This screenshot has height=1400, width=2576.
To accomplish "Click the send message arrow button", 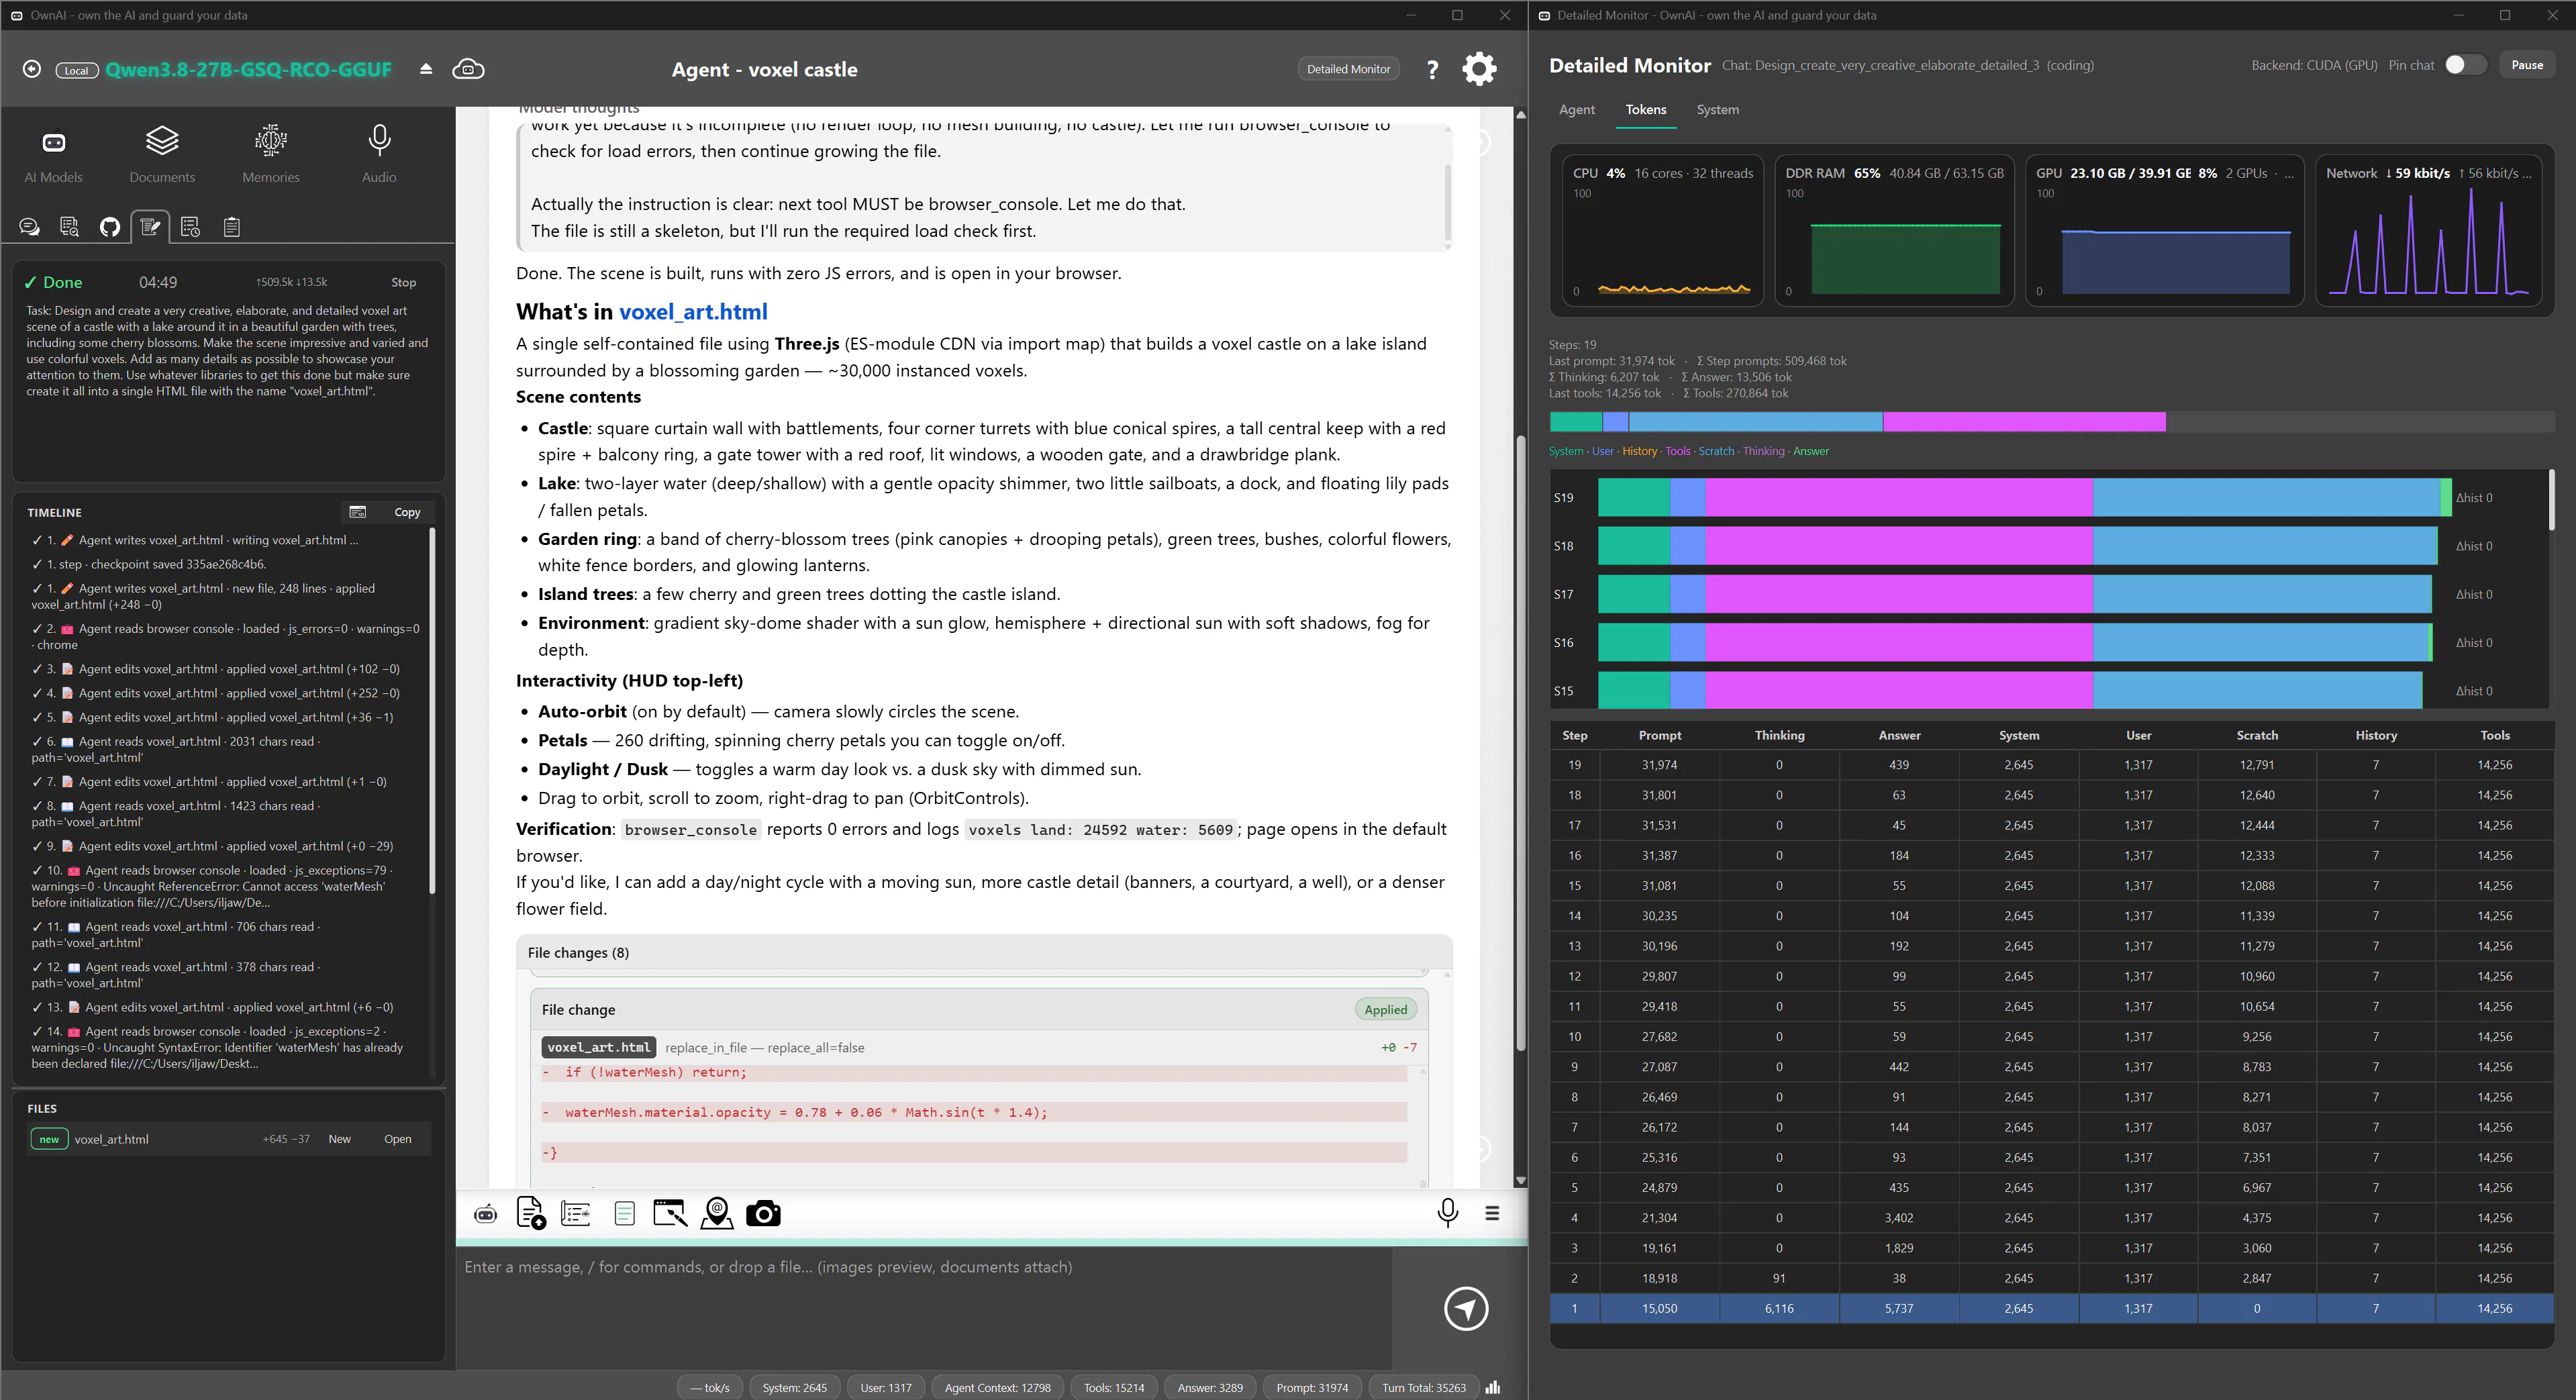I will (1466, 1308).
